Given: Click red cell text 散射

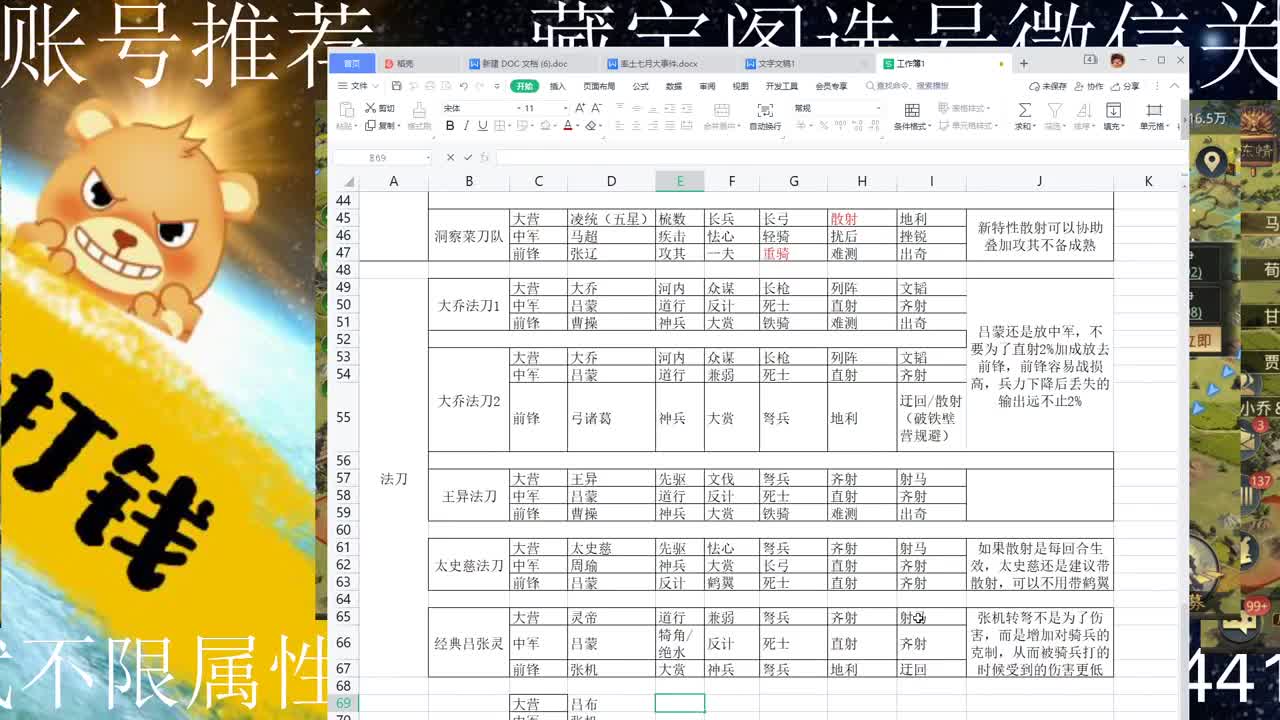Looking at the screenshot, I should click(844, 219).
